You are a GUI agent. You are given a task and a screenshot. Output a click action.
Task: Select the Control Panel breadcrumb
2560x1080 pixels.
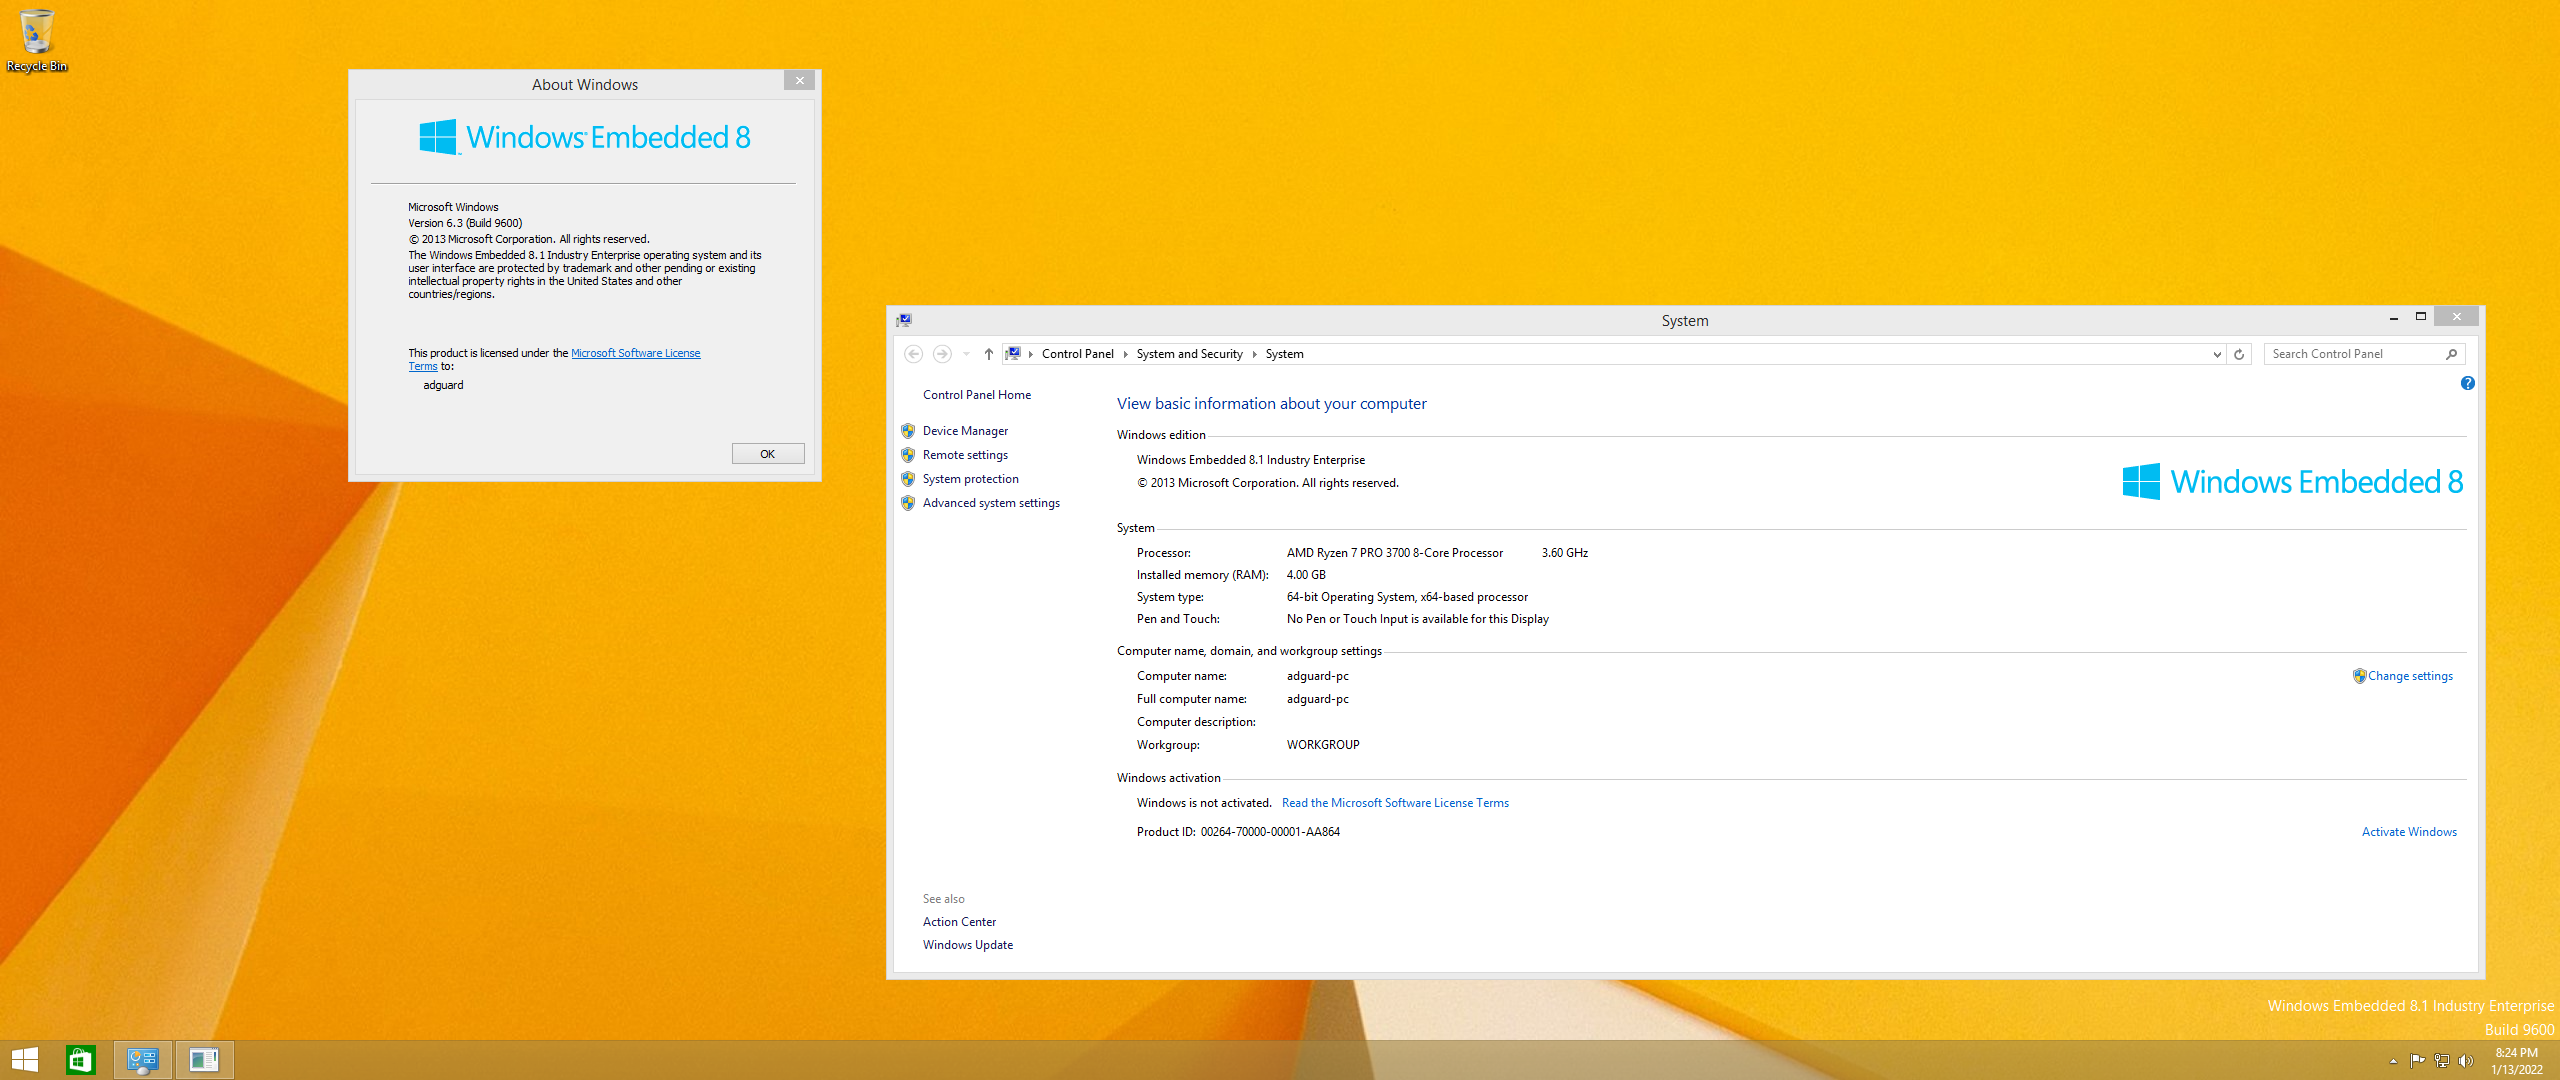(1077, 354)
